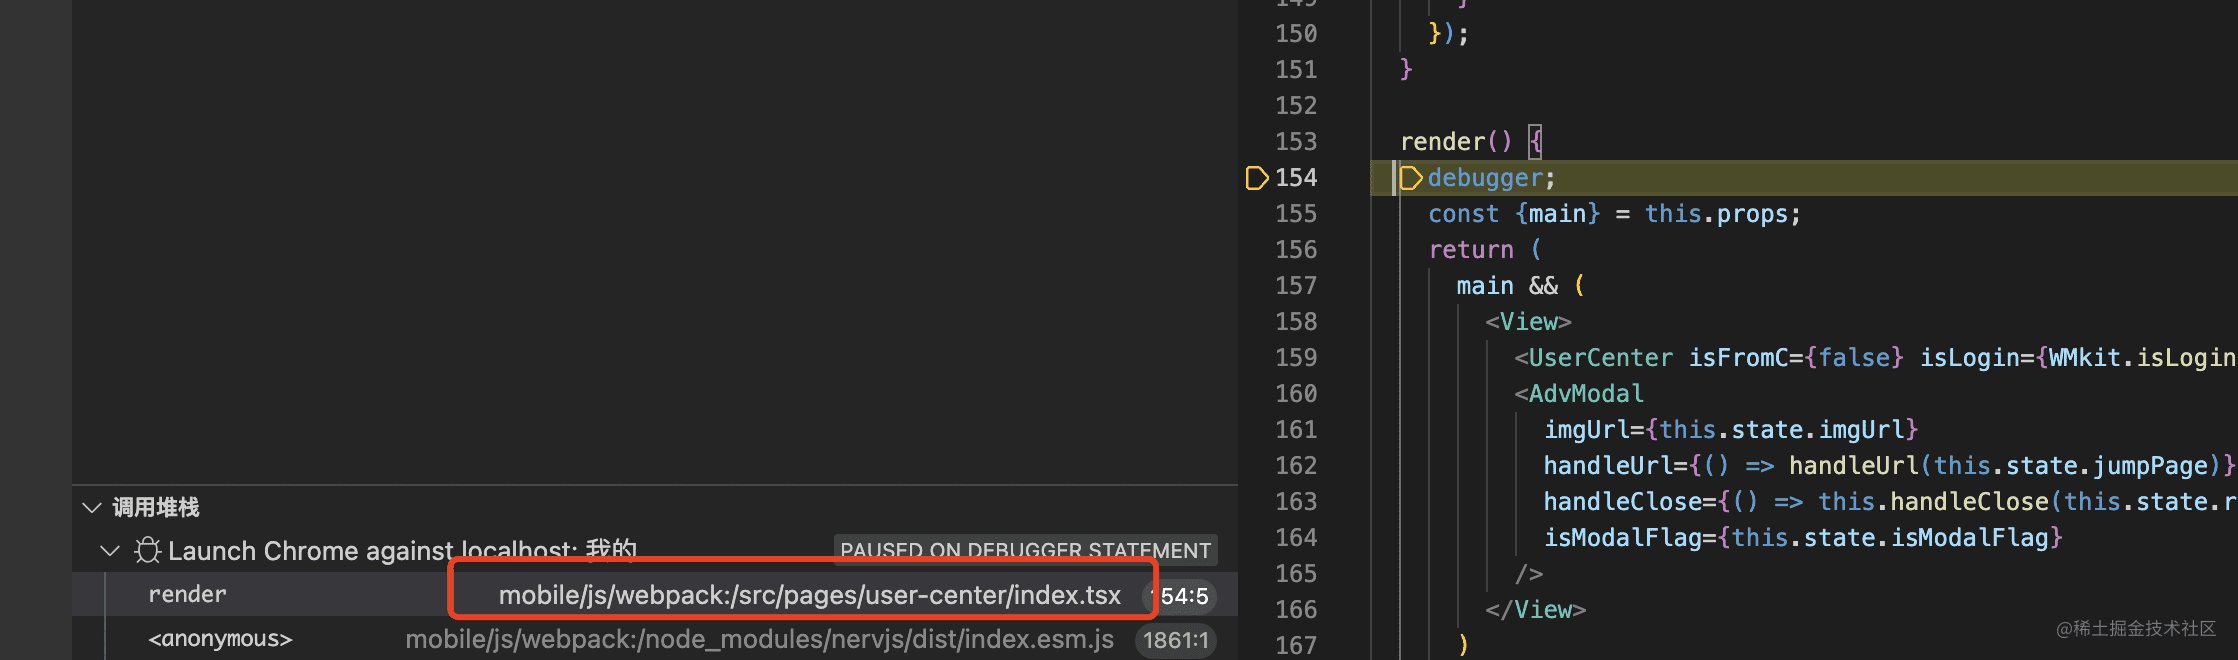The image size is (2238, 660).
Task: Click line number 160 in the gutter
Action: pos(1296,394)
